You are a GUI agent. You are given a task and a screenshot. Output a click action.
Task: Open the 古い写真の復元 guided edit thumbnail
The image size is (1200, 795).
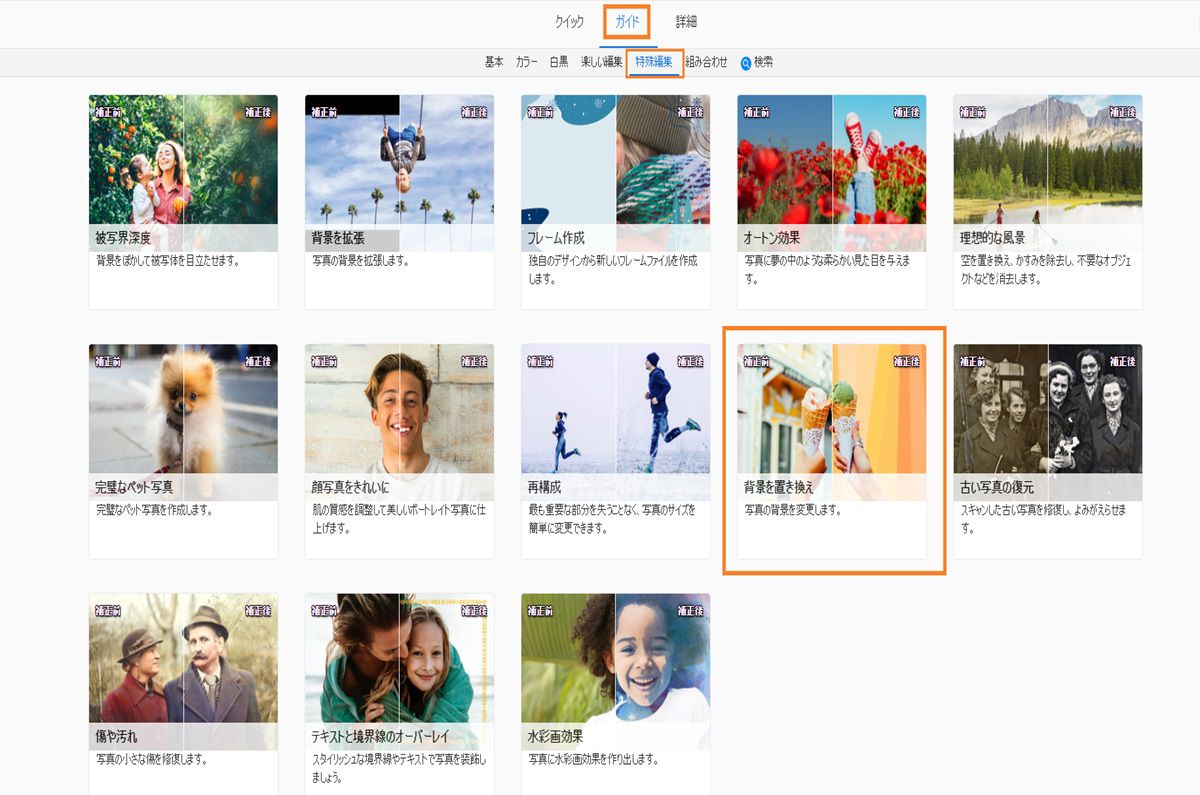(1048, 423)
